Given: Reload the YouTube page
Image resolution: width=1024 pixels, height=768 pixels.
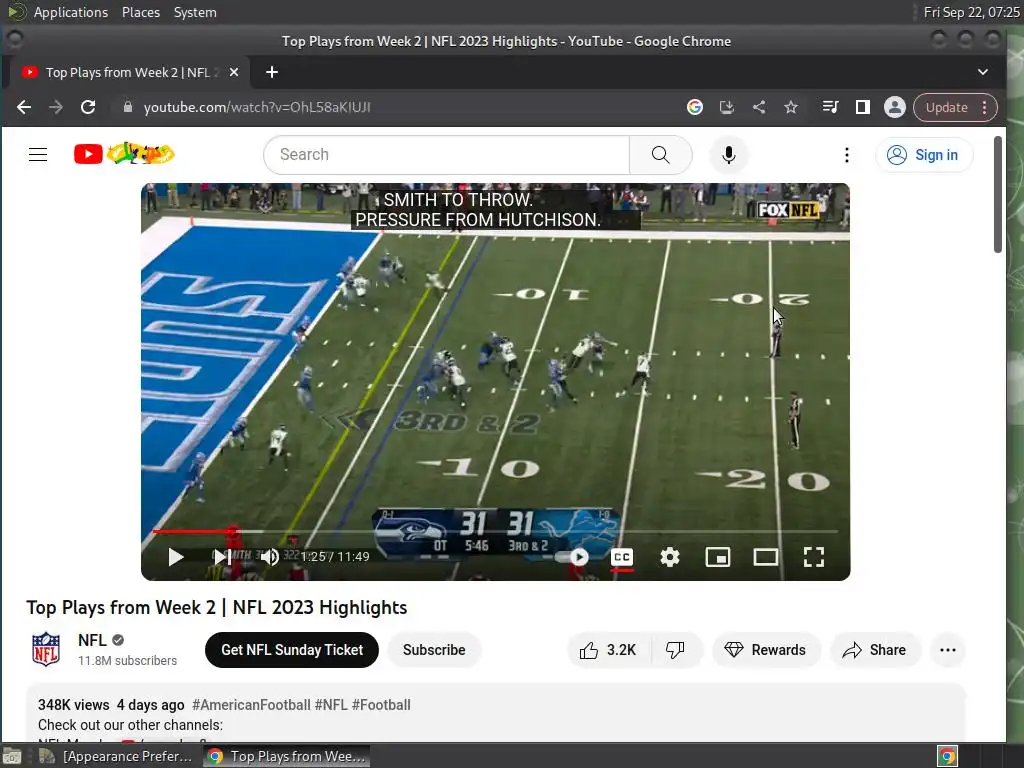Looking at the screenshot, I should pos(88,107).
